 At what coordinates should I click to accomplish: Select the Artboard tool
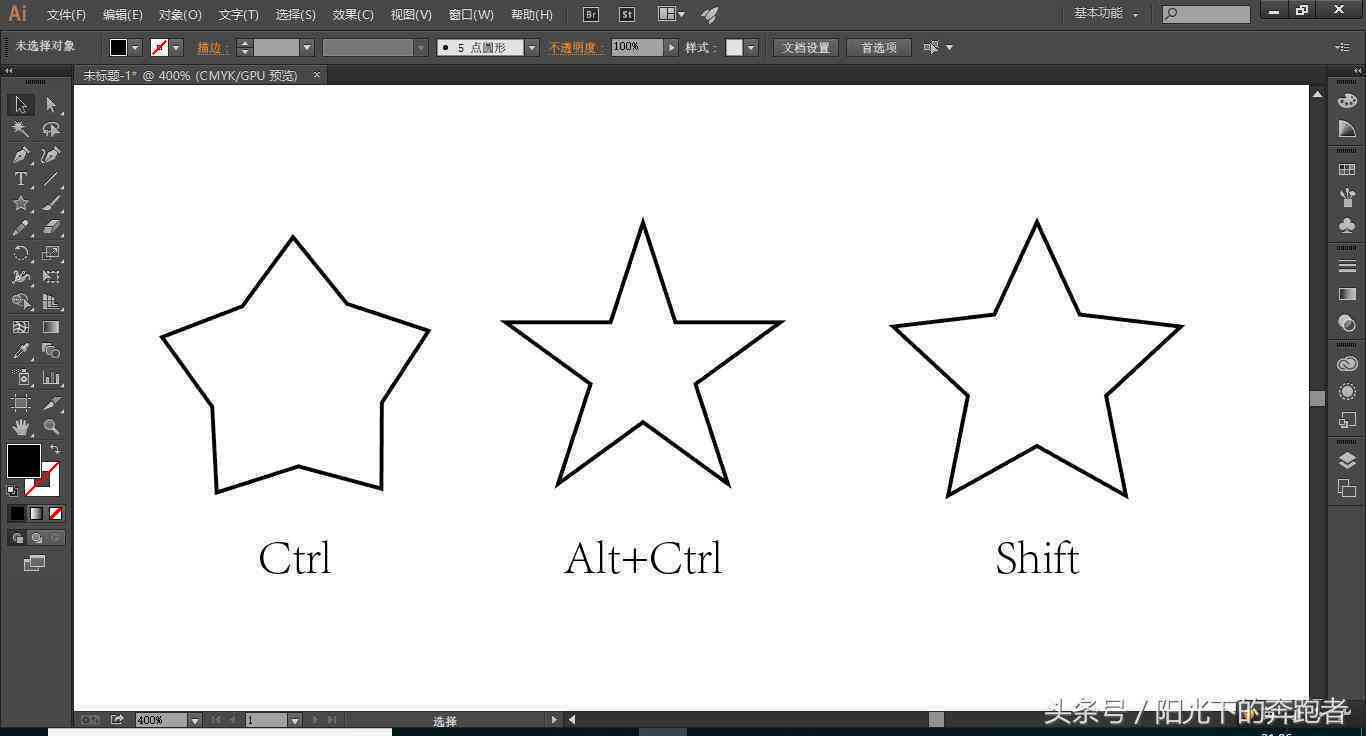click(x=20, y=403)
